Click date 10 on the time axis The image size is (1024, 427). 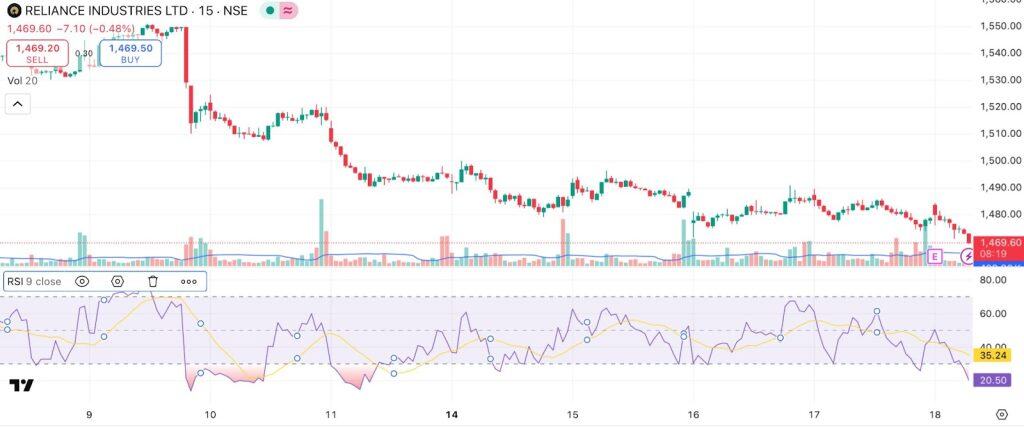click(x=210, y=415)
